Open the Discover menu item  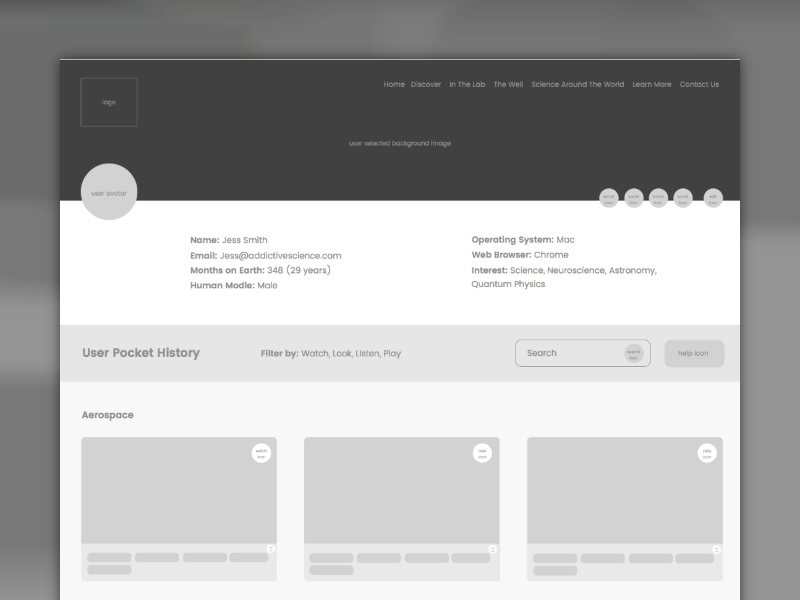[x=426, y=85]
